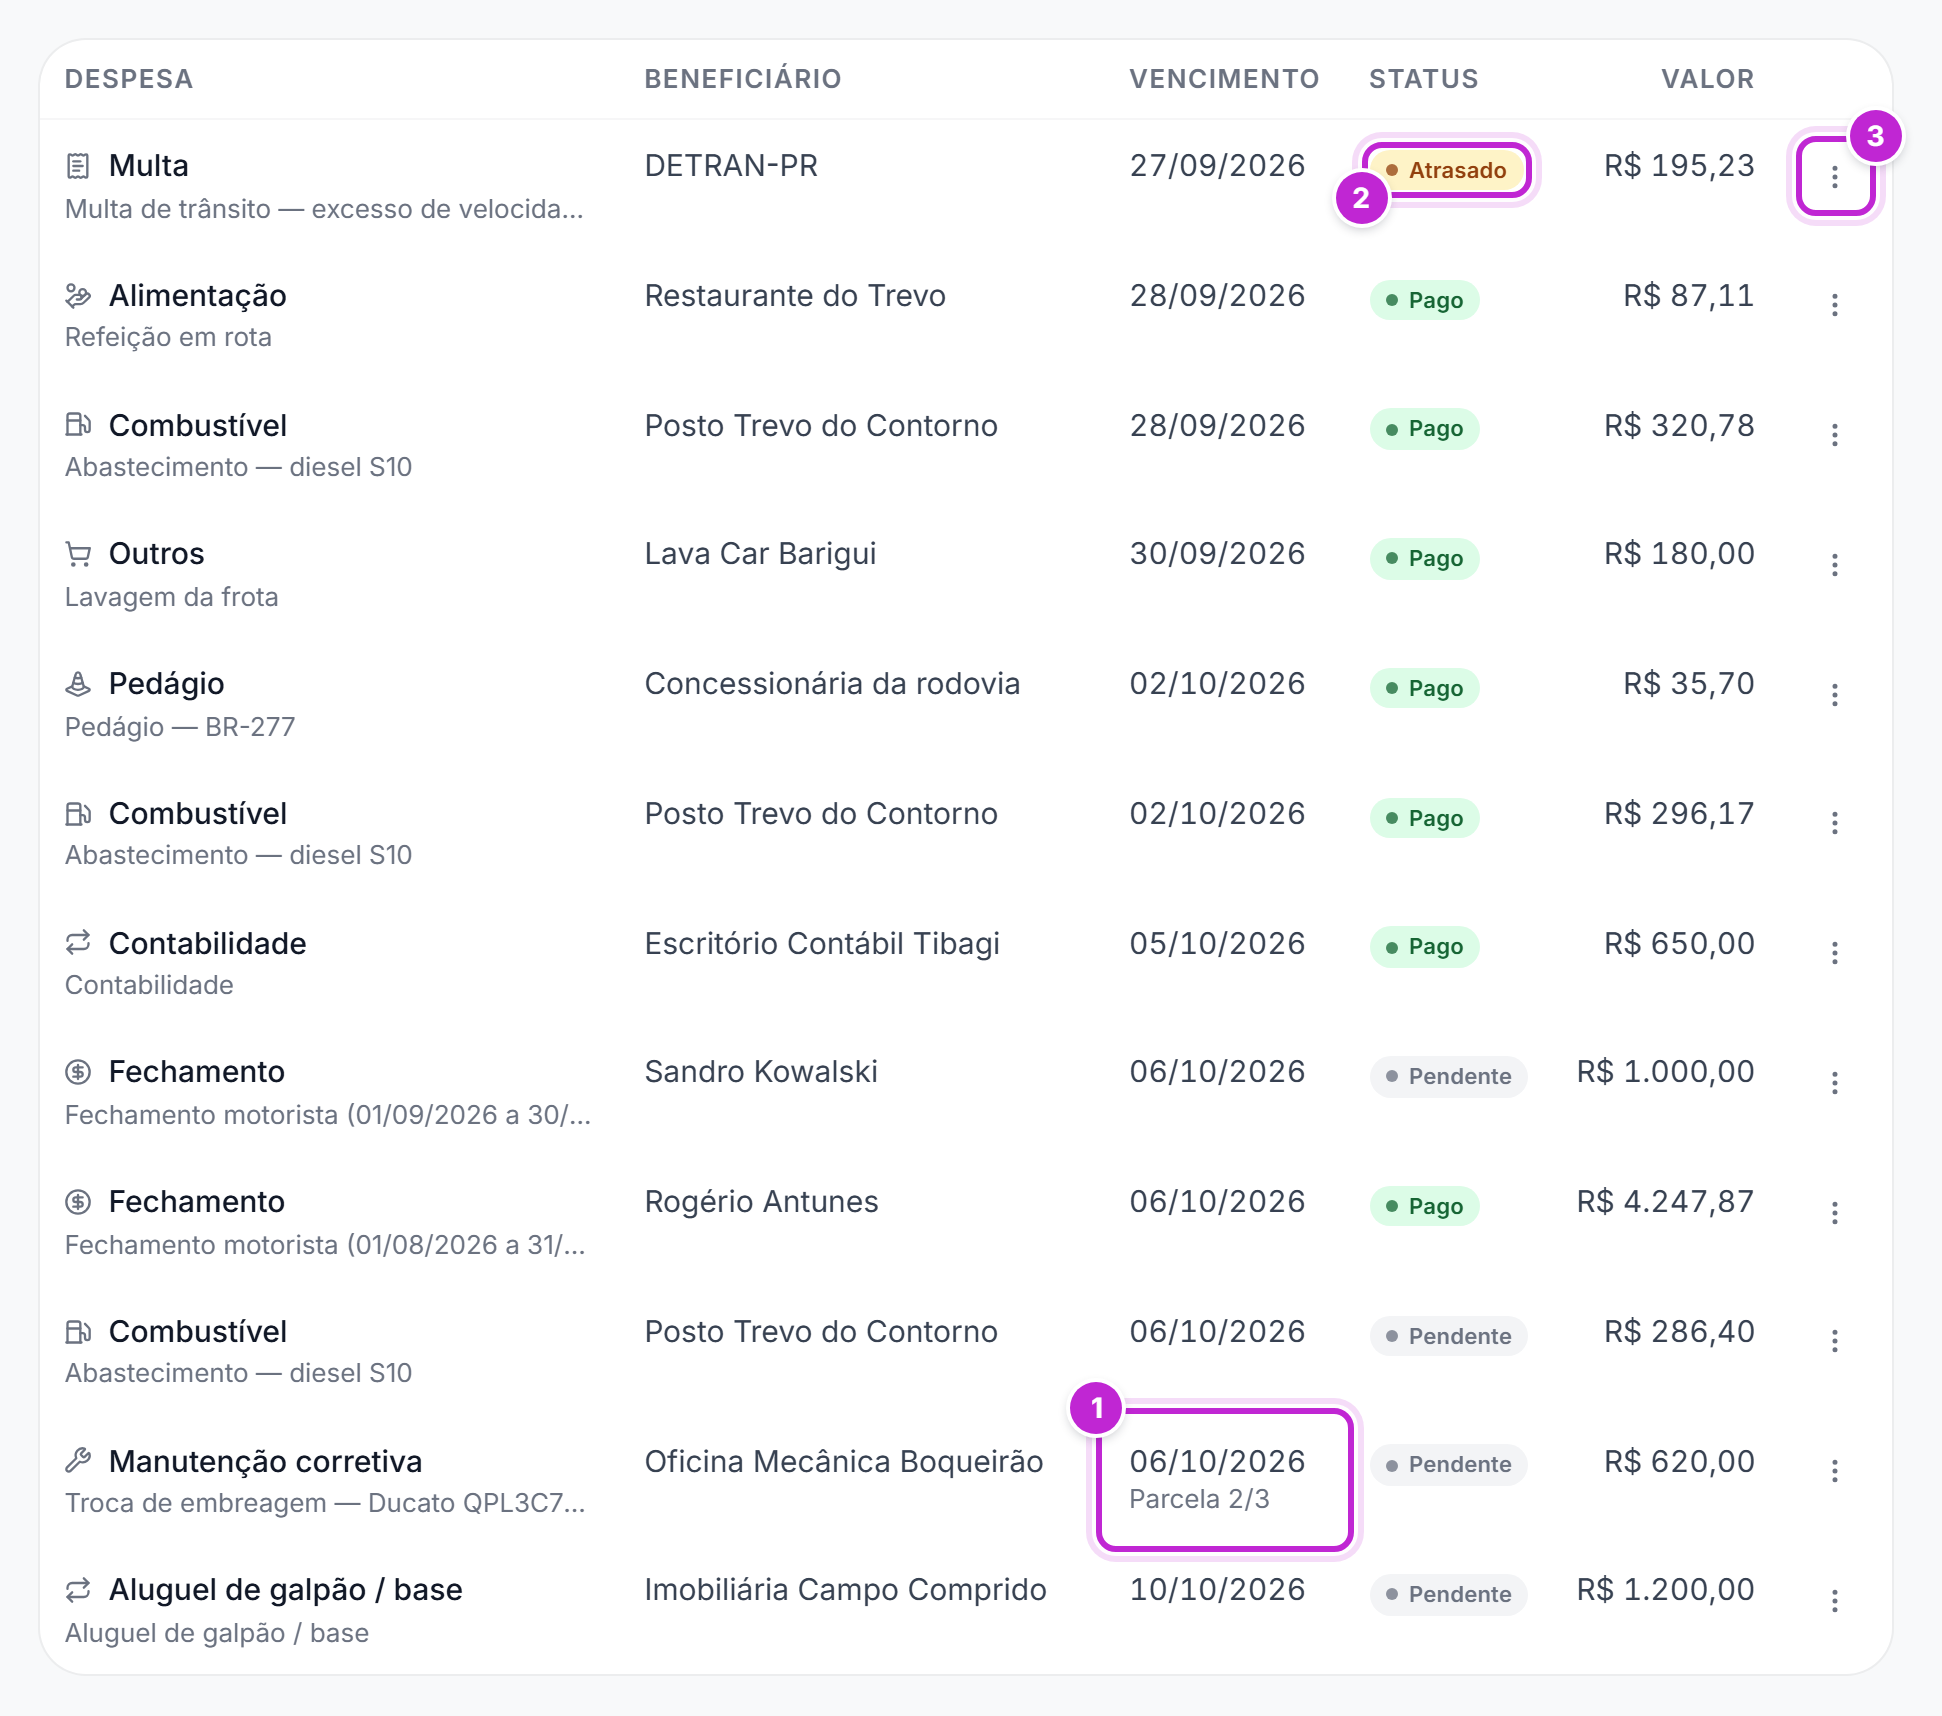
Task: Select the DETRAN-PR beneficiary cell
Action: (x=731, y=166)
